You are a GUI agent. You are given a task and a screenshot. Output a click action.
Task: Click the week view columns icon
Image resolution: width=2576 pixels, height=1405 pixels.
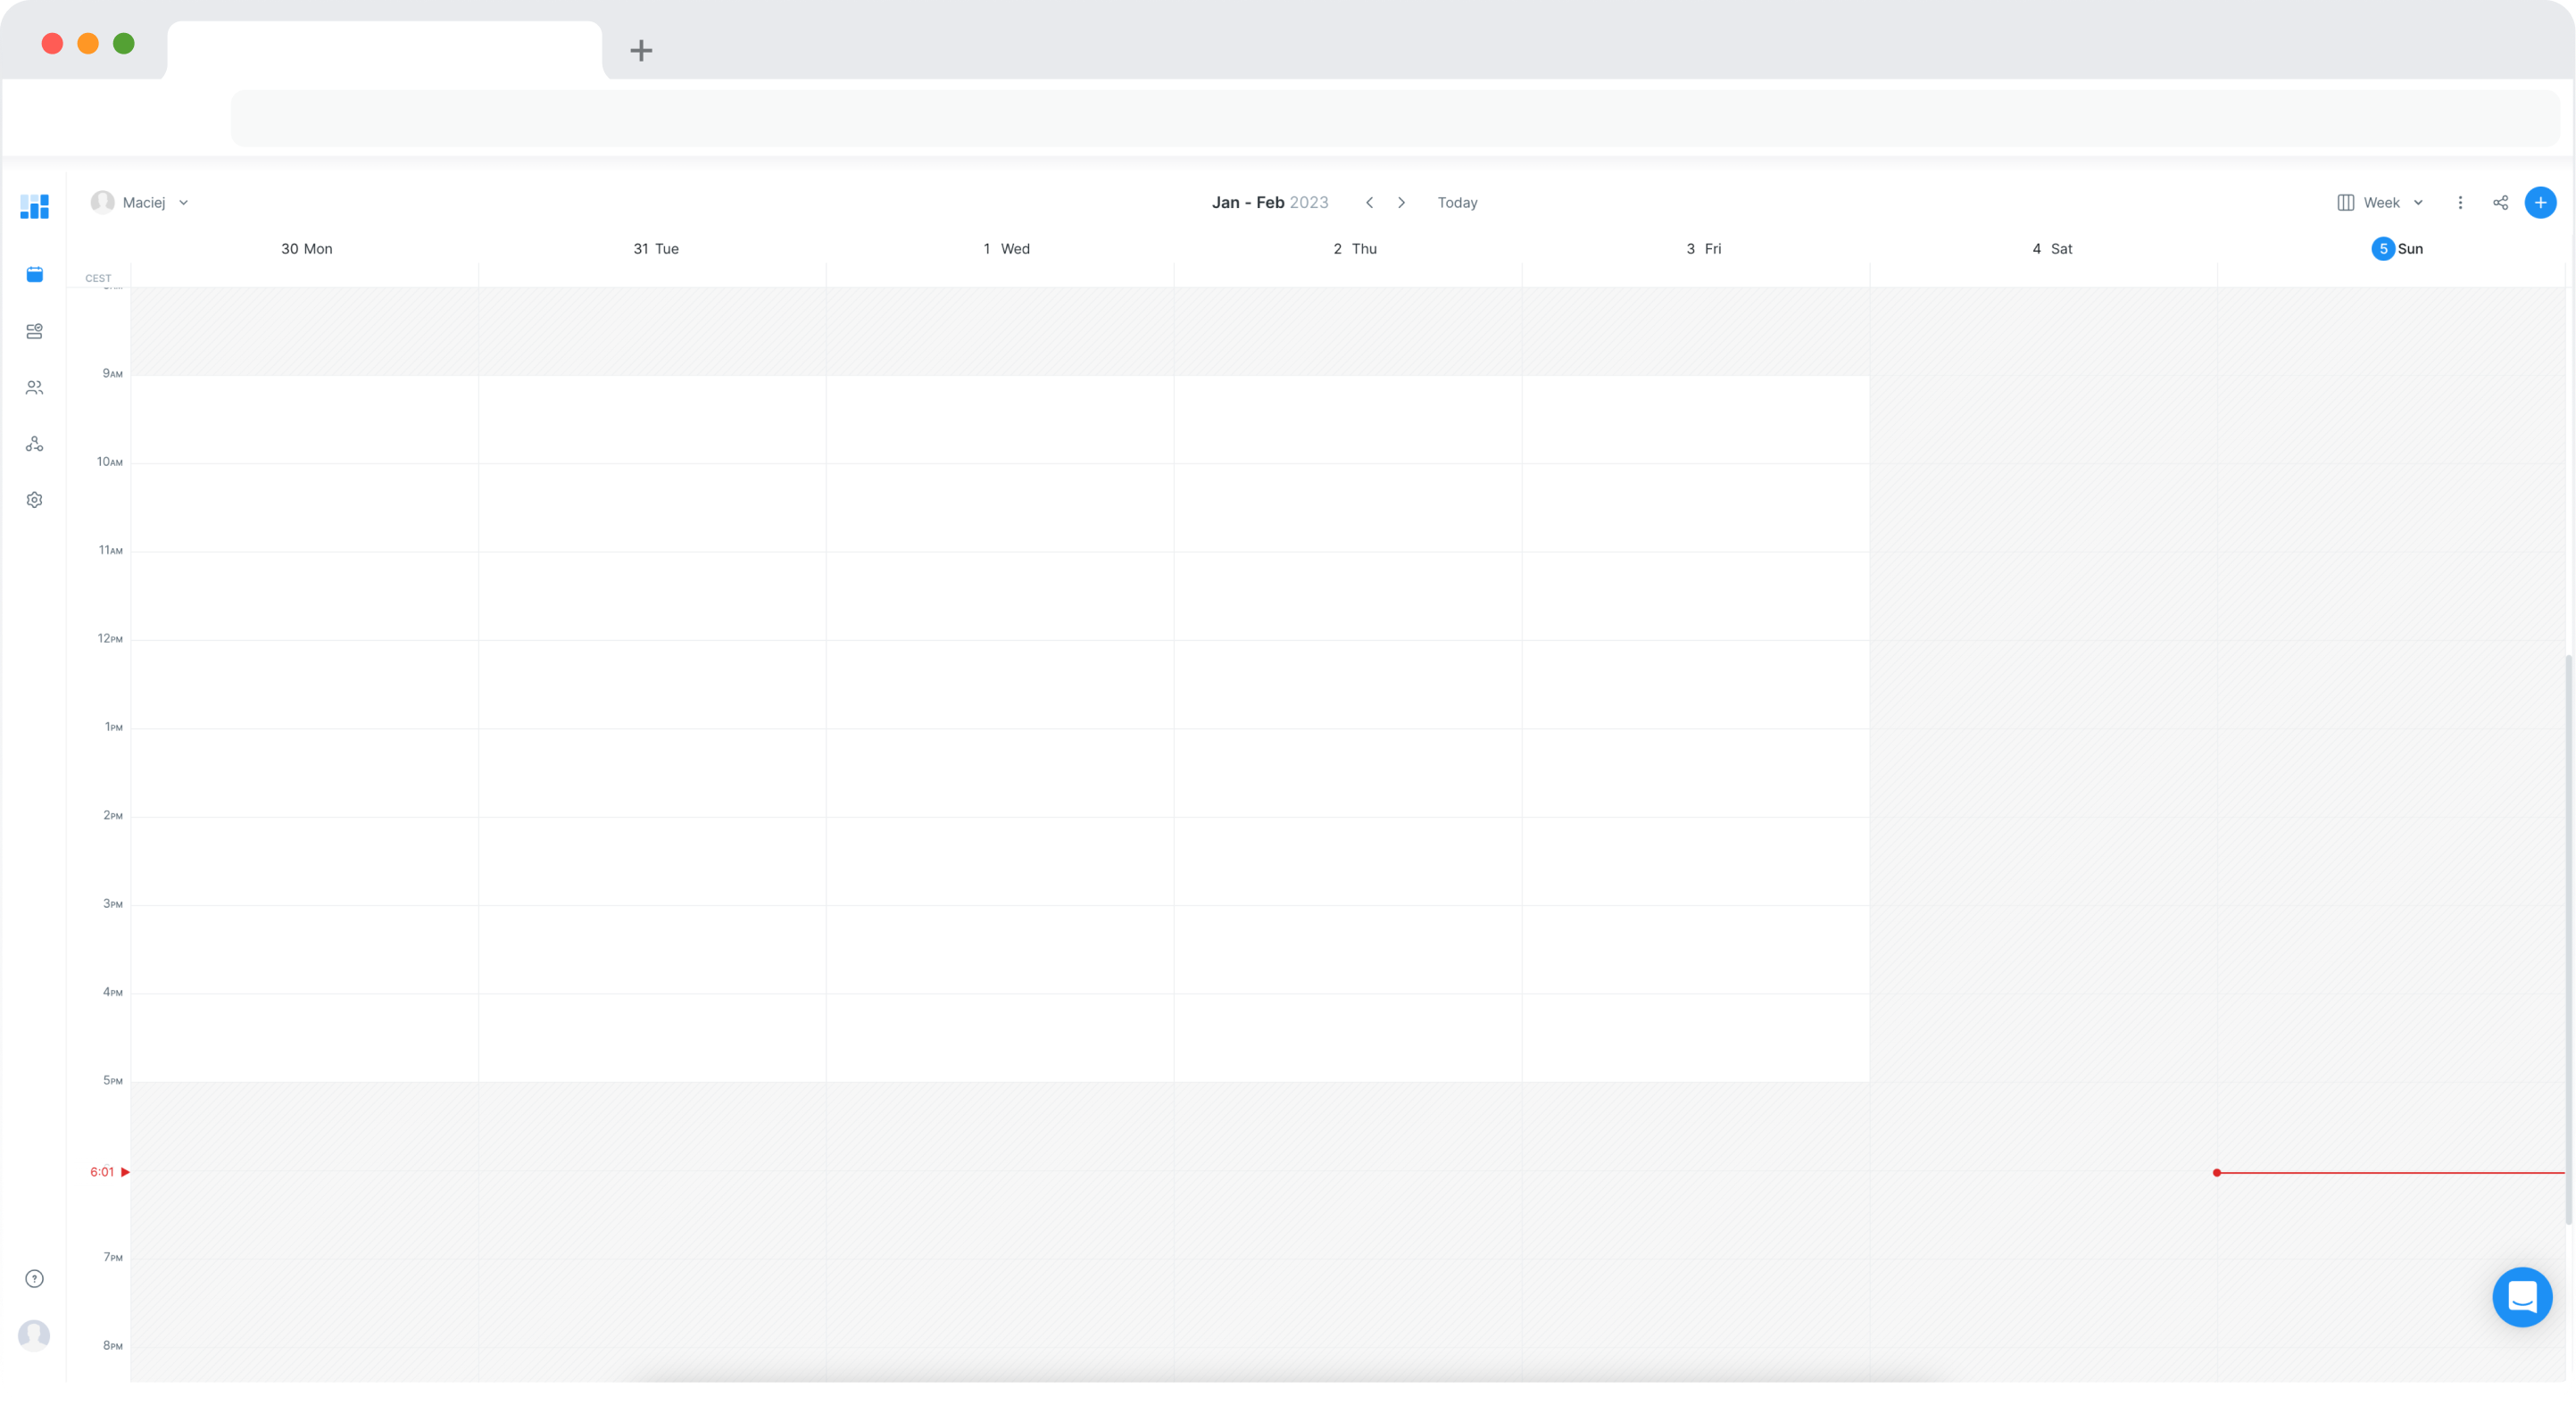[x=2345, y=202]
